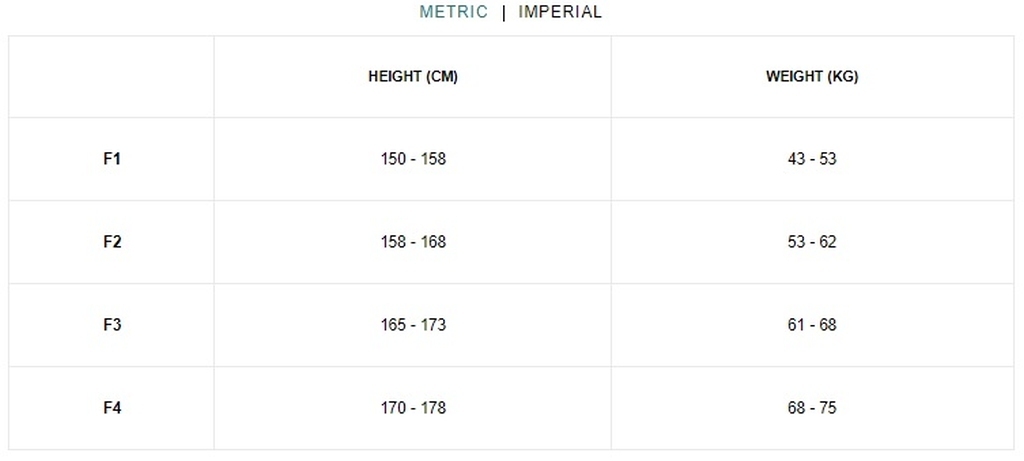Click the 150 - 158 height cell
The height and width of the screenshot is (461, 1024).
click(x=413, y=159)
